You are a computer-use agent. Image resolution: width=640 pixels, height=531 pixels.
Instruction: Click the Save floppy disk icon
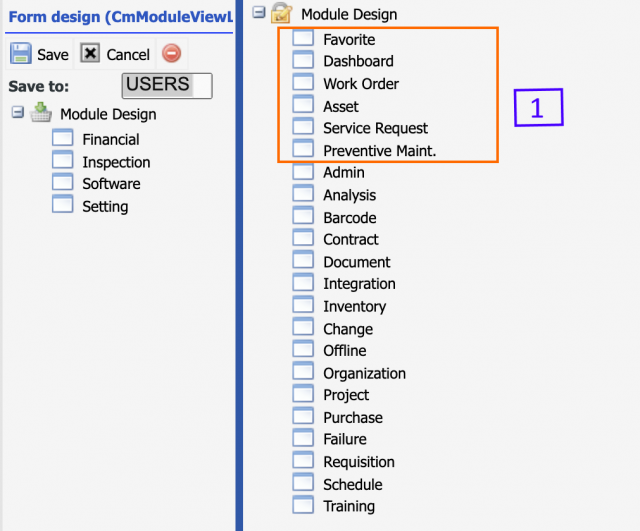click(x=21, y=54)
